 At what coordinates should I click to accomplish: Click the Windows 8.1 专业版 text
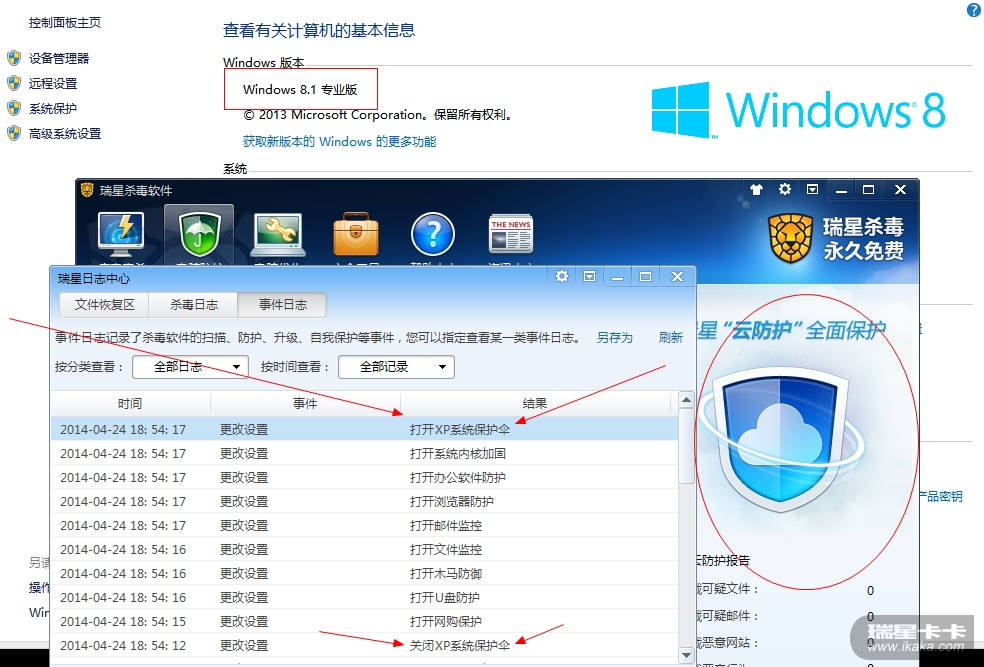point(300,90)
